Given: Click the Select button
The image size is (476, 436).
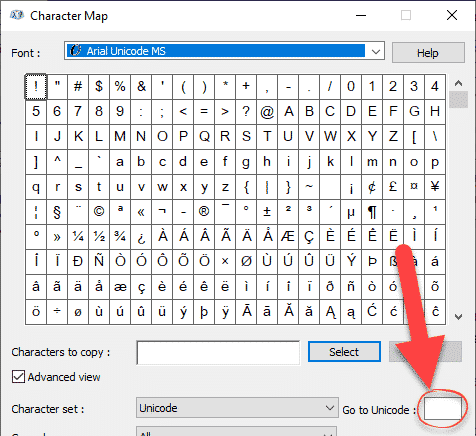Looking at the screenshot, I should 344,352.
